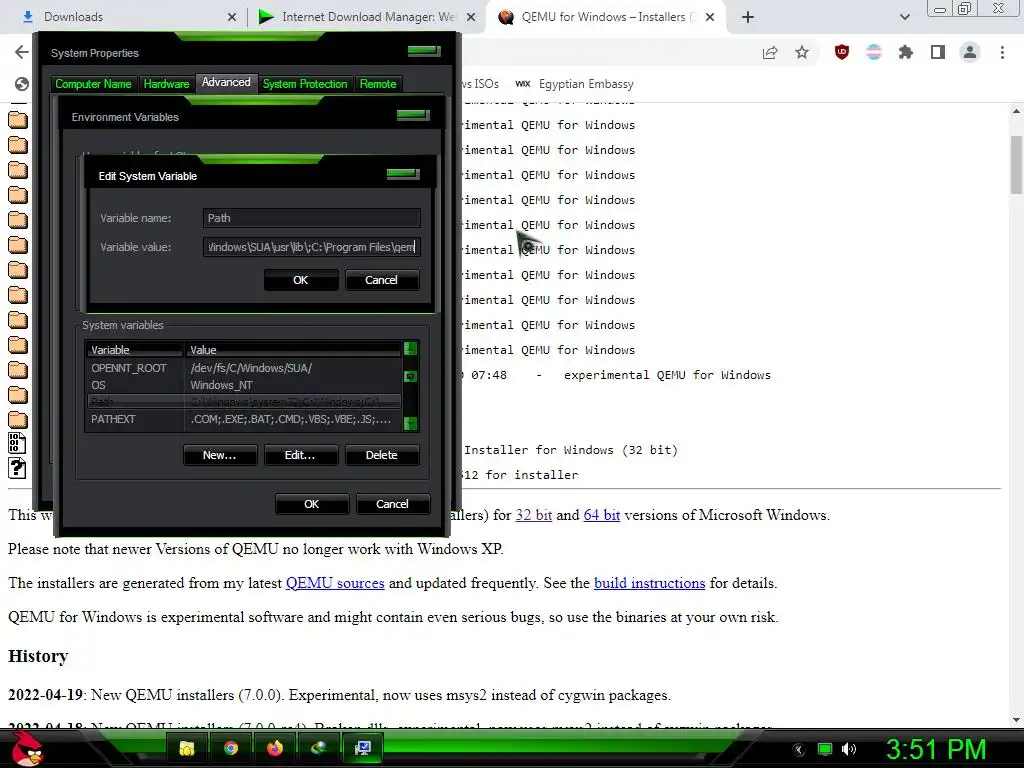Open the Extensions puzzle icon
The width and height of the screenshot is (1024, 768).
click(x=906, y=52)
